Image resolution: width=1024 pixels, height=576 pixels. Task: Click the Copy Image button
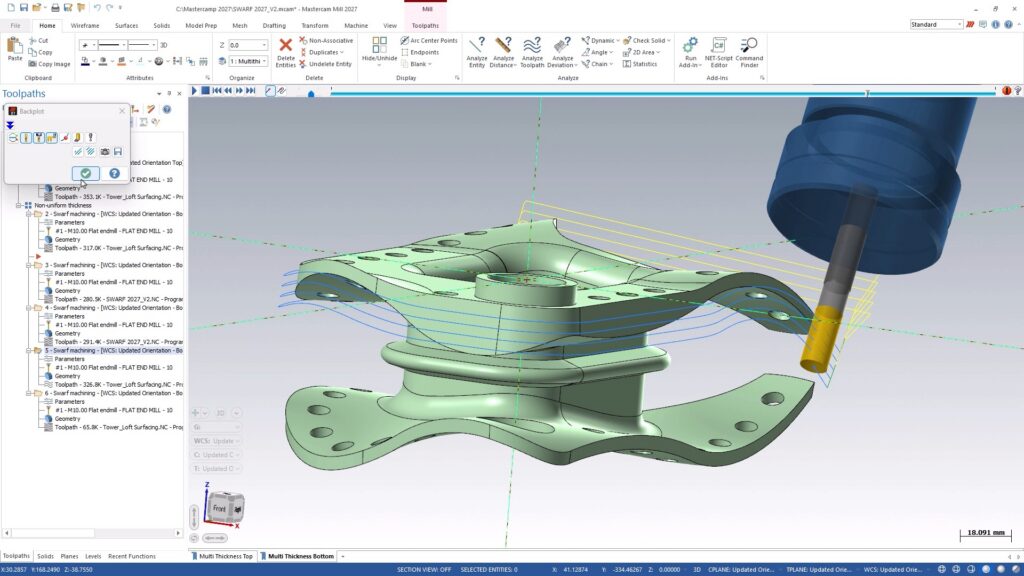(x=49, y=64)
